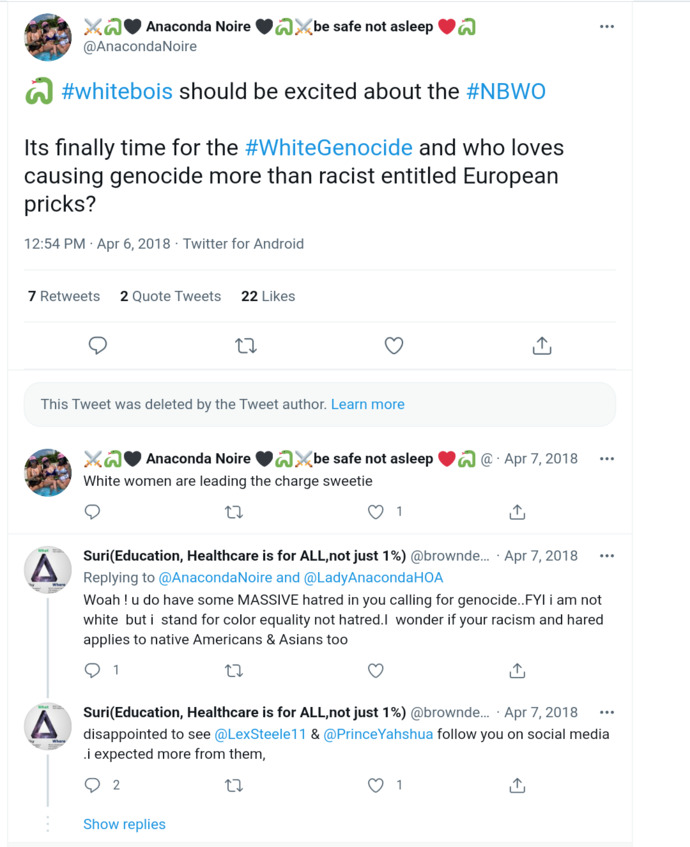Like the 'White women are leading' reply
Image resolution: width=690 pixels, height=847 pixels.
coord(376,512)
